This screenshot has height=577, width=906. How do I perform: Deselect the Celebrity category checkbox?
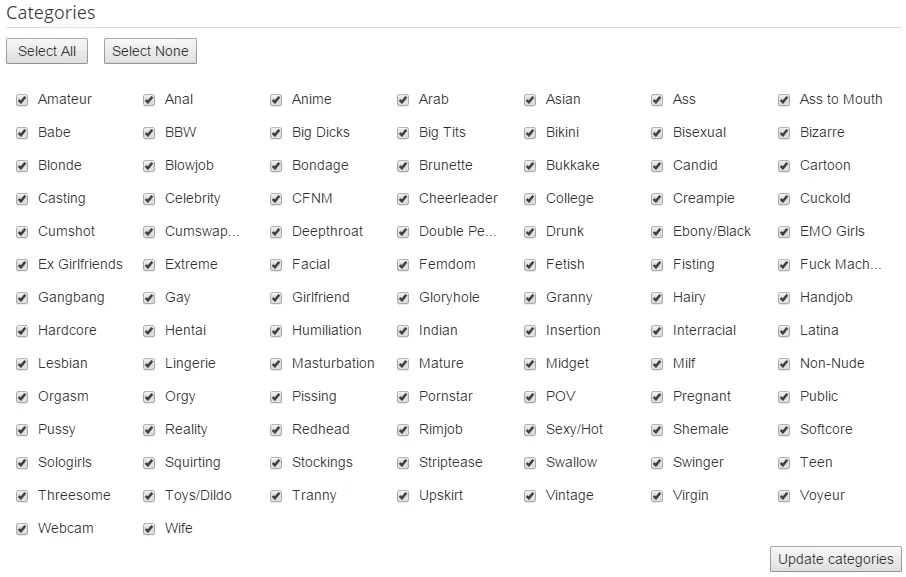click(x=149, y=199)
